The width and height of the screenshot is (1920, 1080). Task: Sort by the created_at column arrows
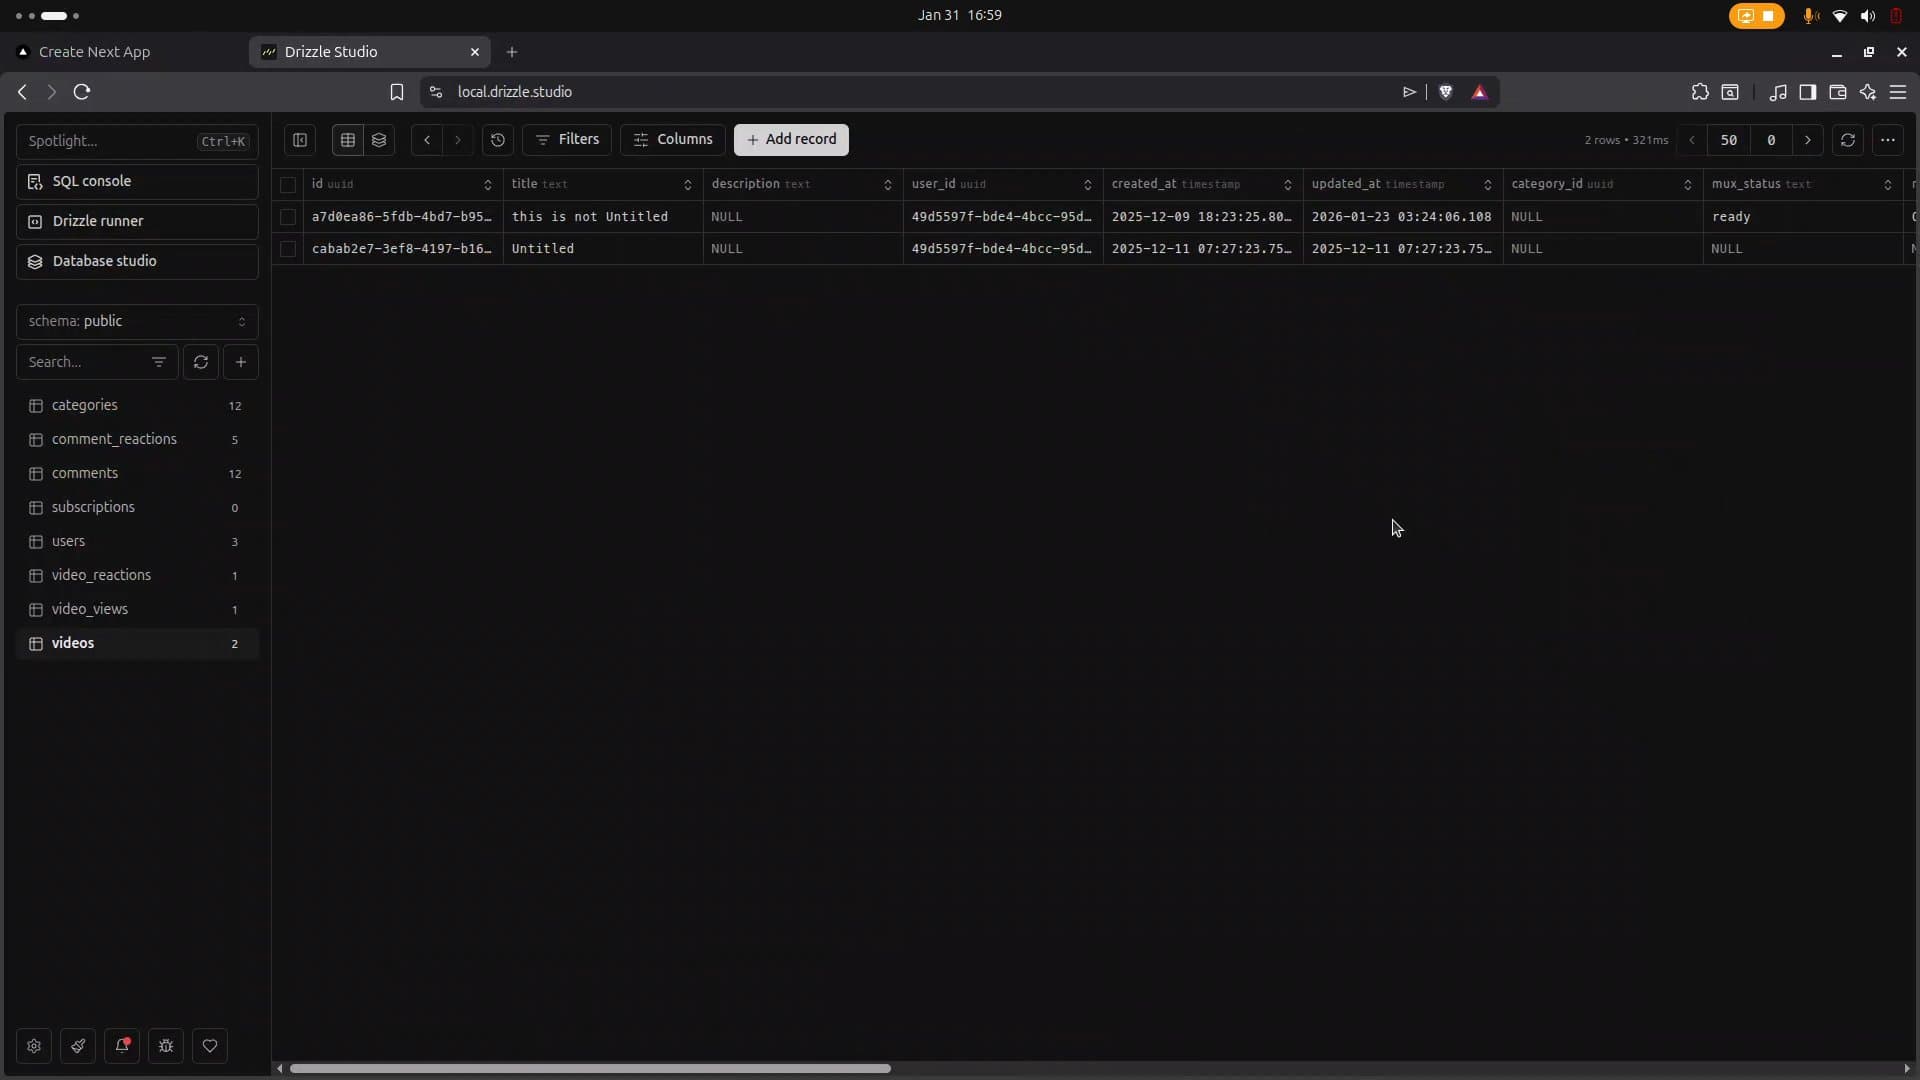1287,185
